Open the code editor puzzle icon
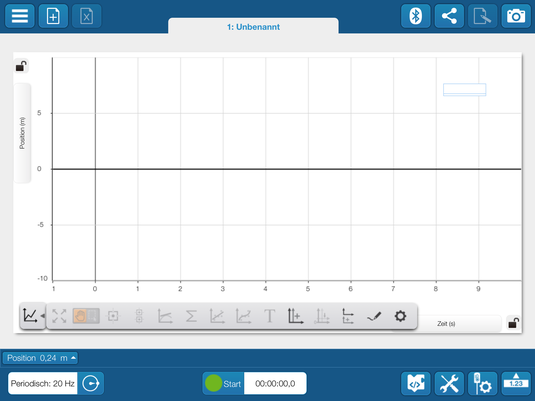This screenshot has width=535, height=401. click(x=416, y=383)
